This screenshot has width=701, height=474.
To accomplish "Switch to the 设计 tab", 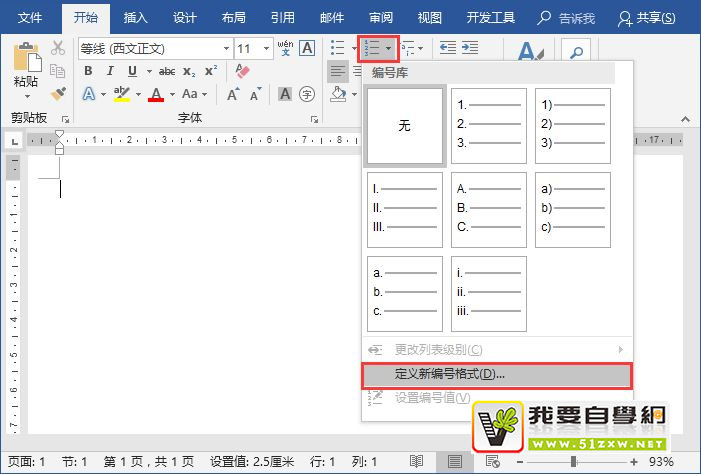I will [x=185, y=17].
